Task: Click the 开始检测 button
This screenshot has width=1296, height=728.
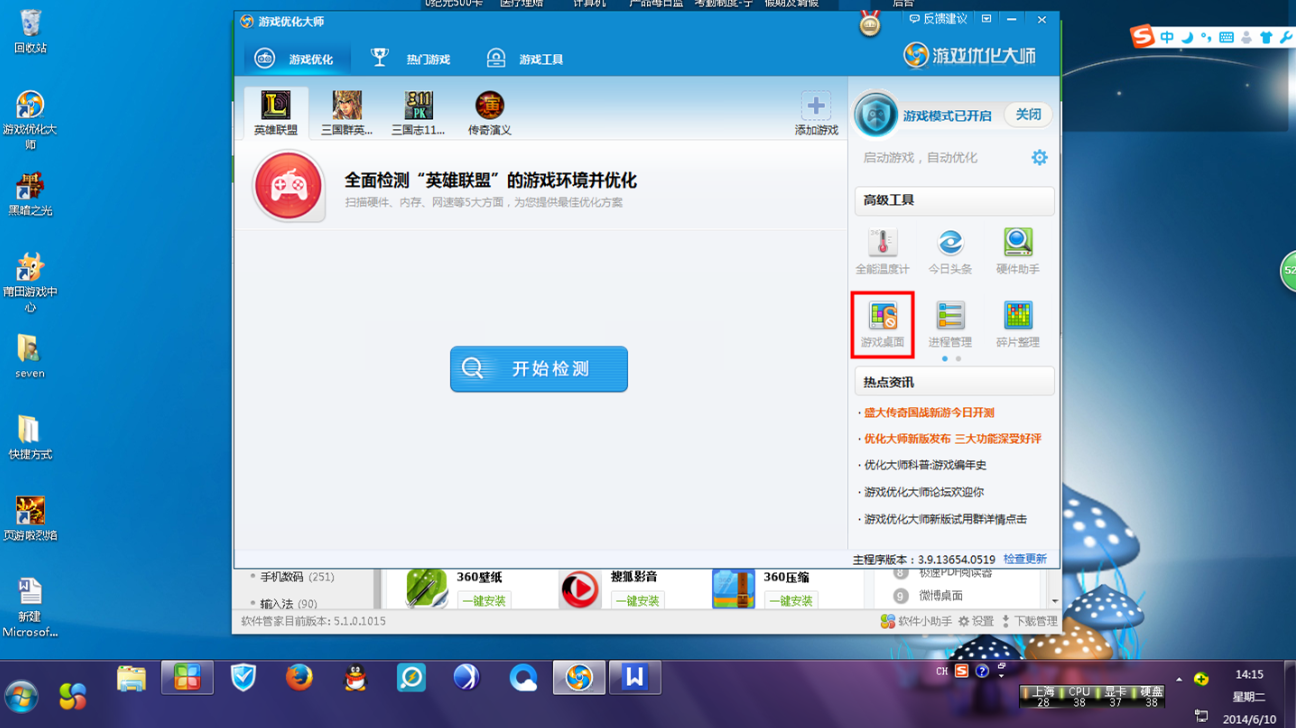Action: click(x=539, y=369)
